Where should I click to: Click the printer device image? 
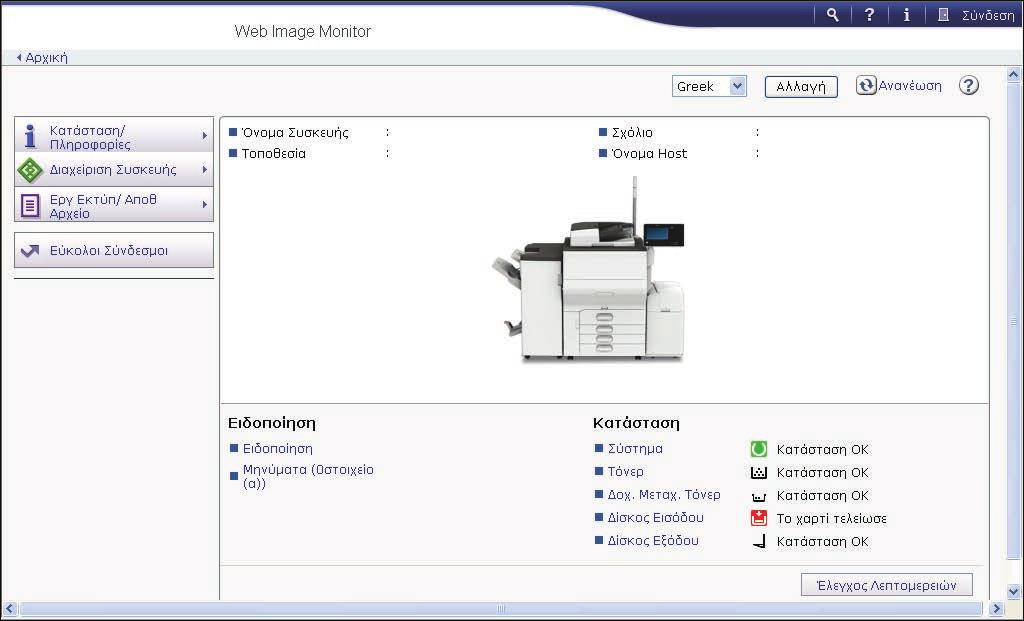coord(588,270)
